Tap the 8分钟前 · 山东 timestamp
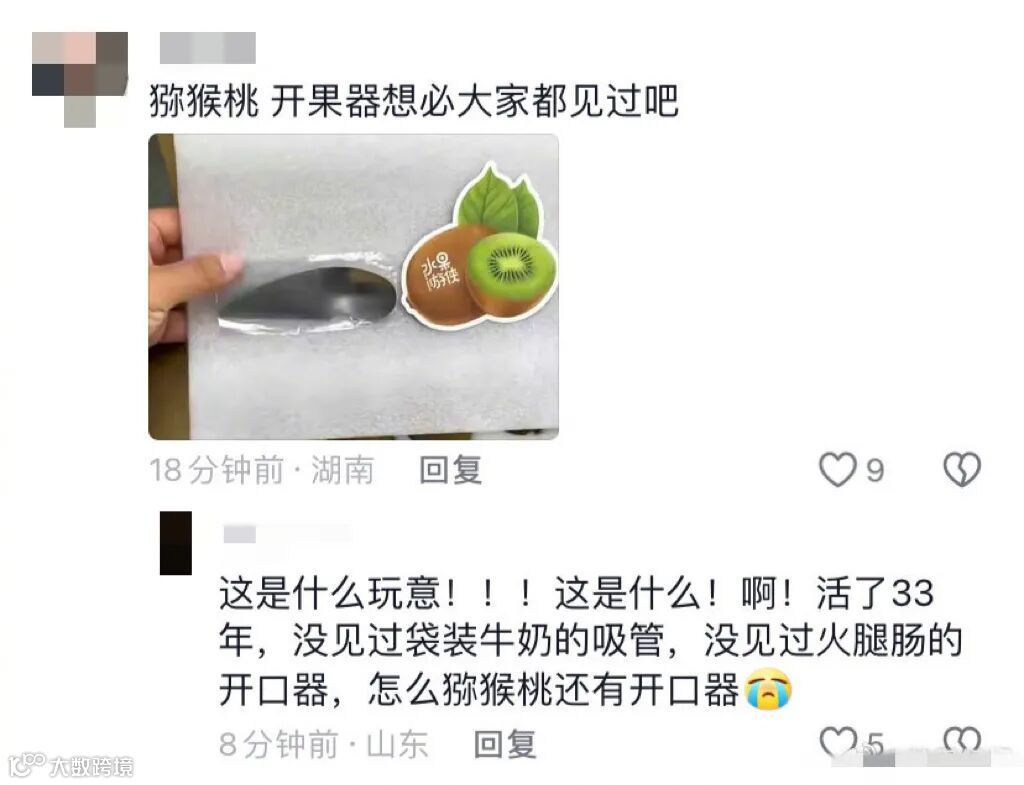 click(x=324, y=745)
